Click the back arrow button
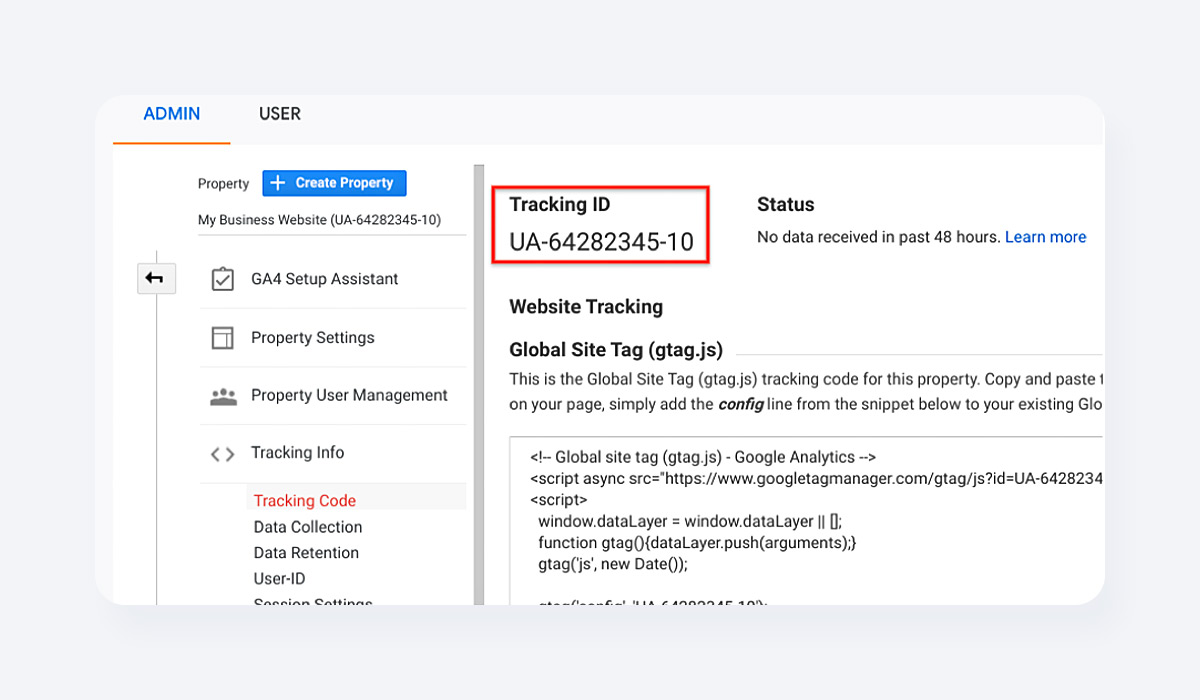The width and height of the screenshot is (1200, 700). 155,279
